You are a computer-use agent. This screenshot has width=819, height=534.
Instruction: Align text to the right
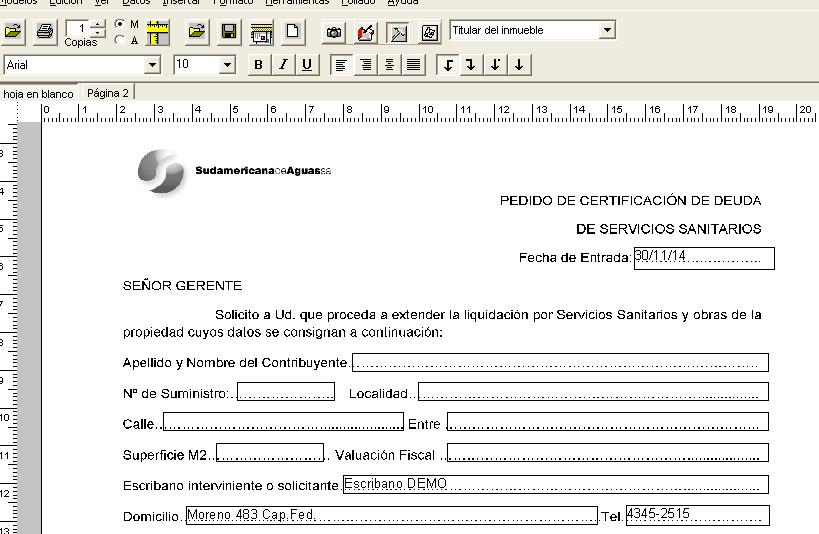tap(366, 65)
